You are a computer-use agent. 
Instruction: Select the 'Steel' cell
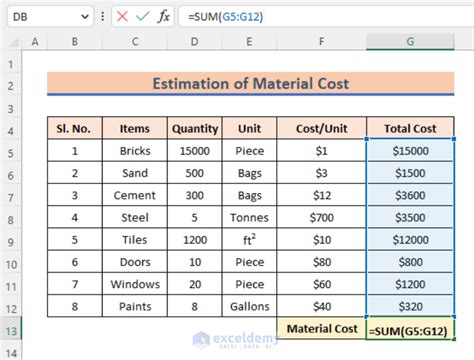click(x=135, y=217)
